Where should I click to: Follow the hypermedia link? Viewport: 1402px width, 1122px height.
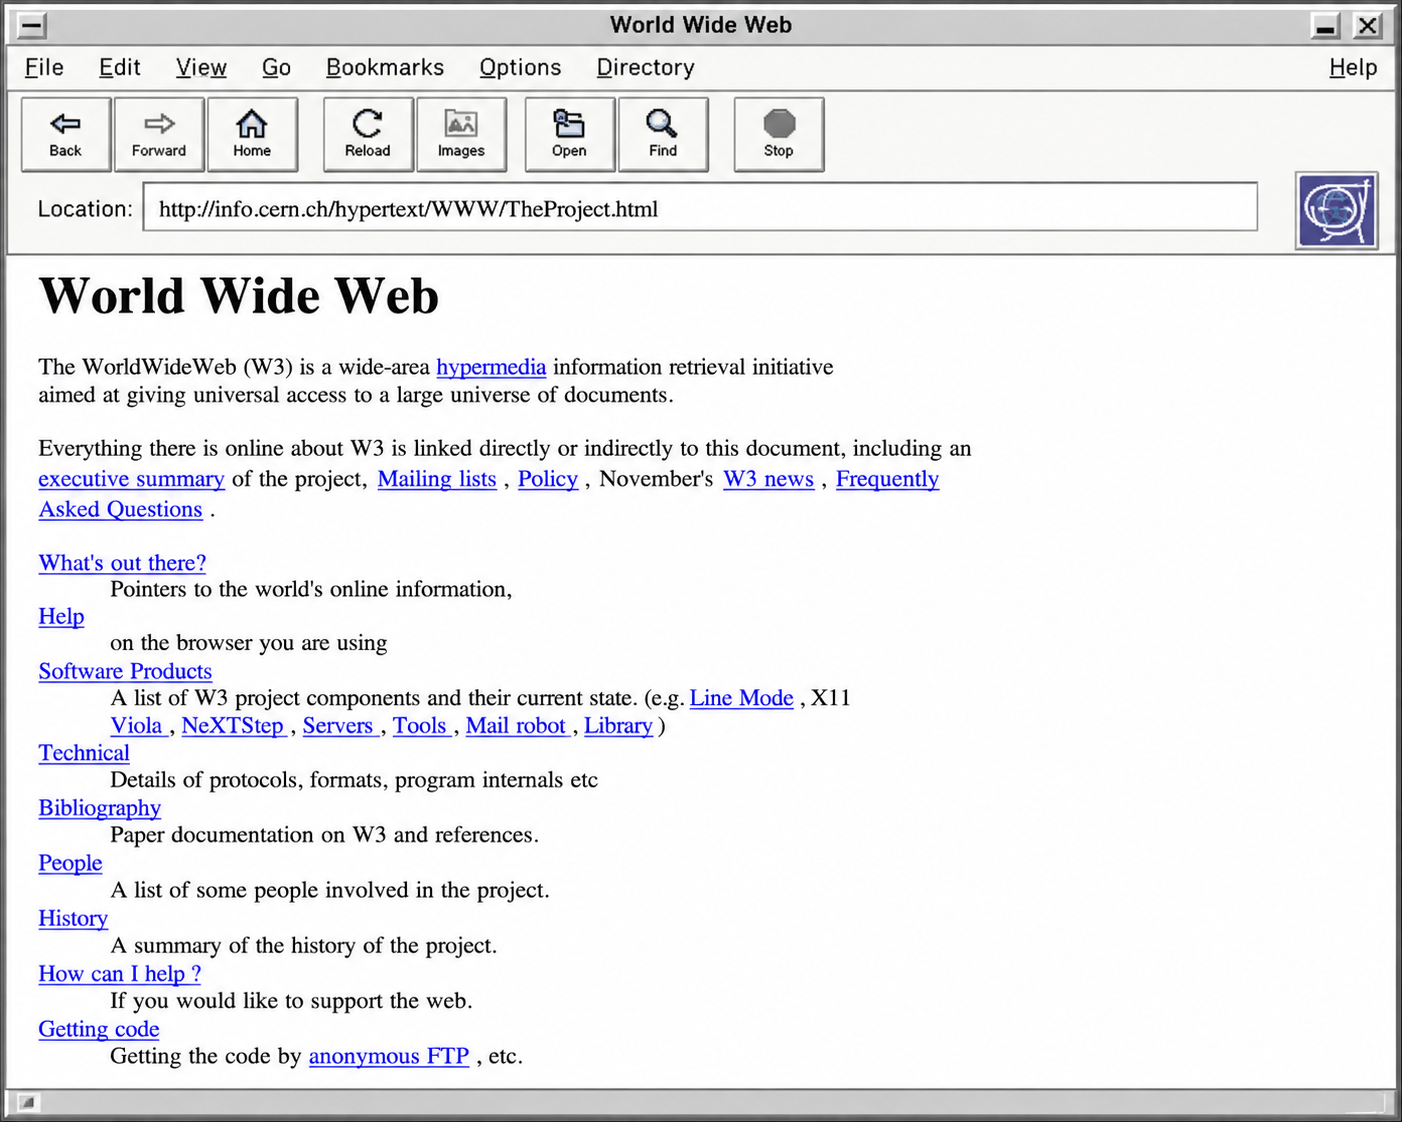coord(491,368)
